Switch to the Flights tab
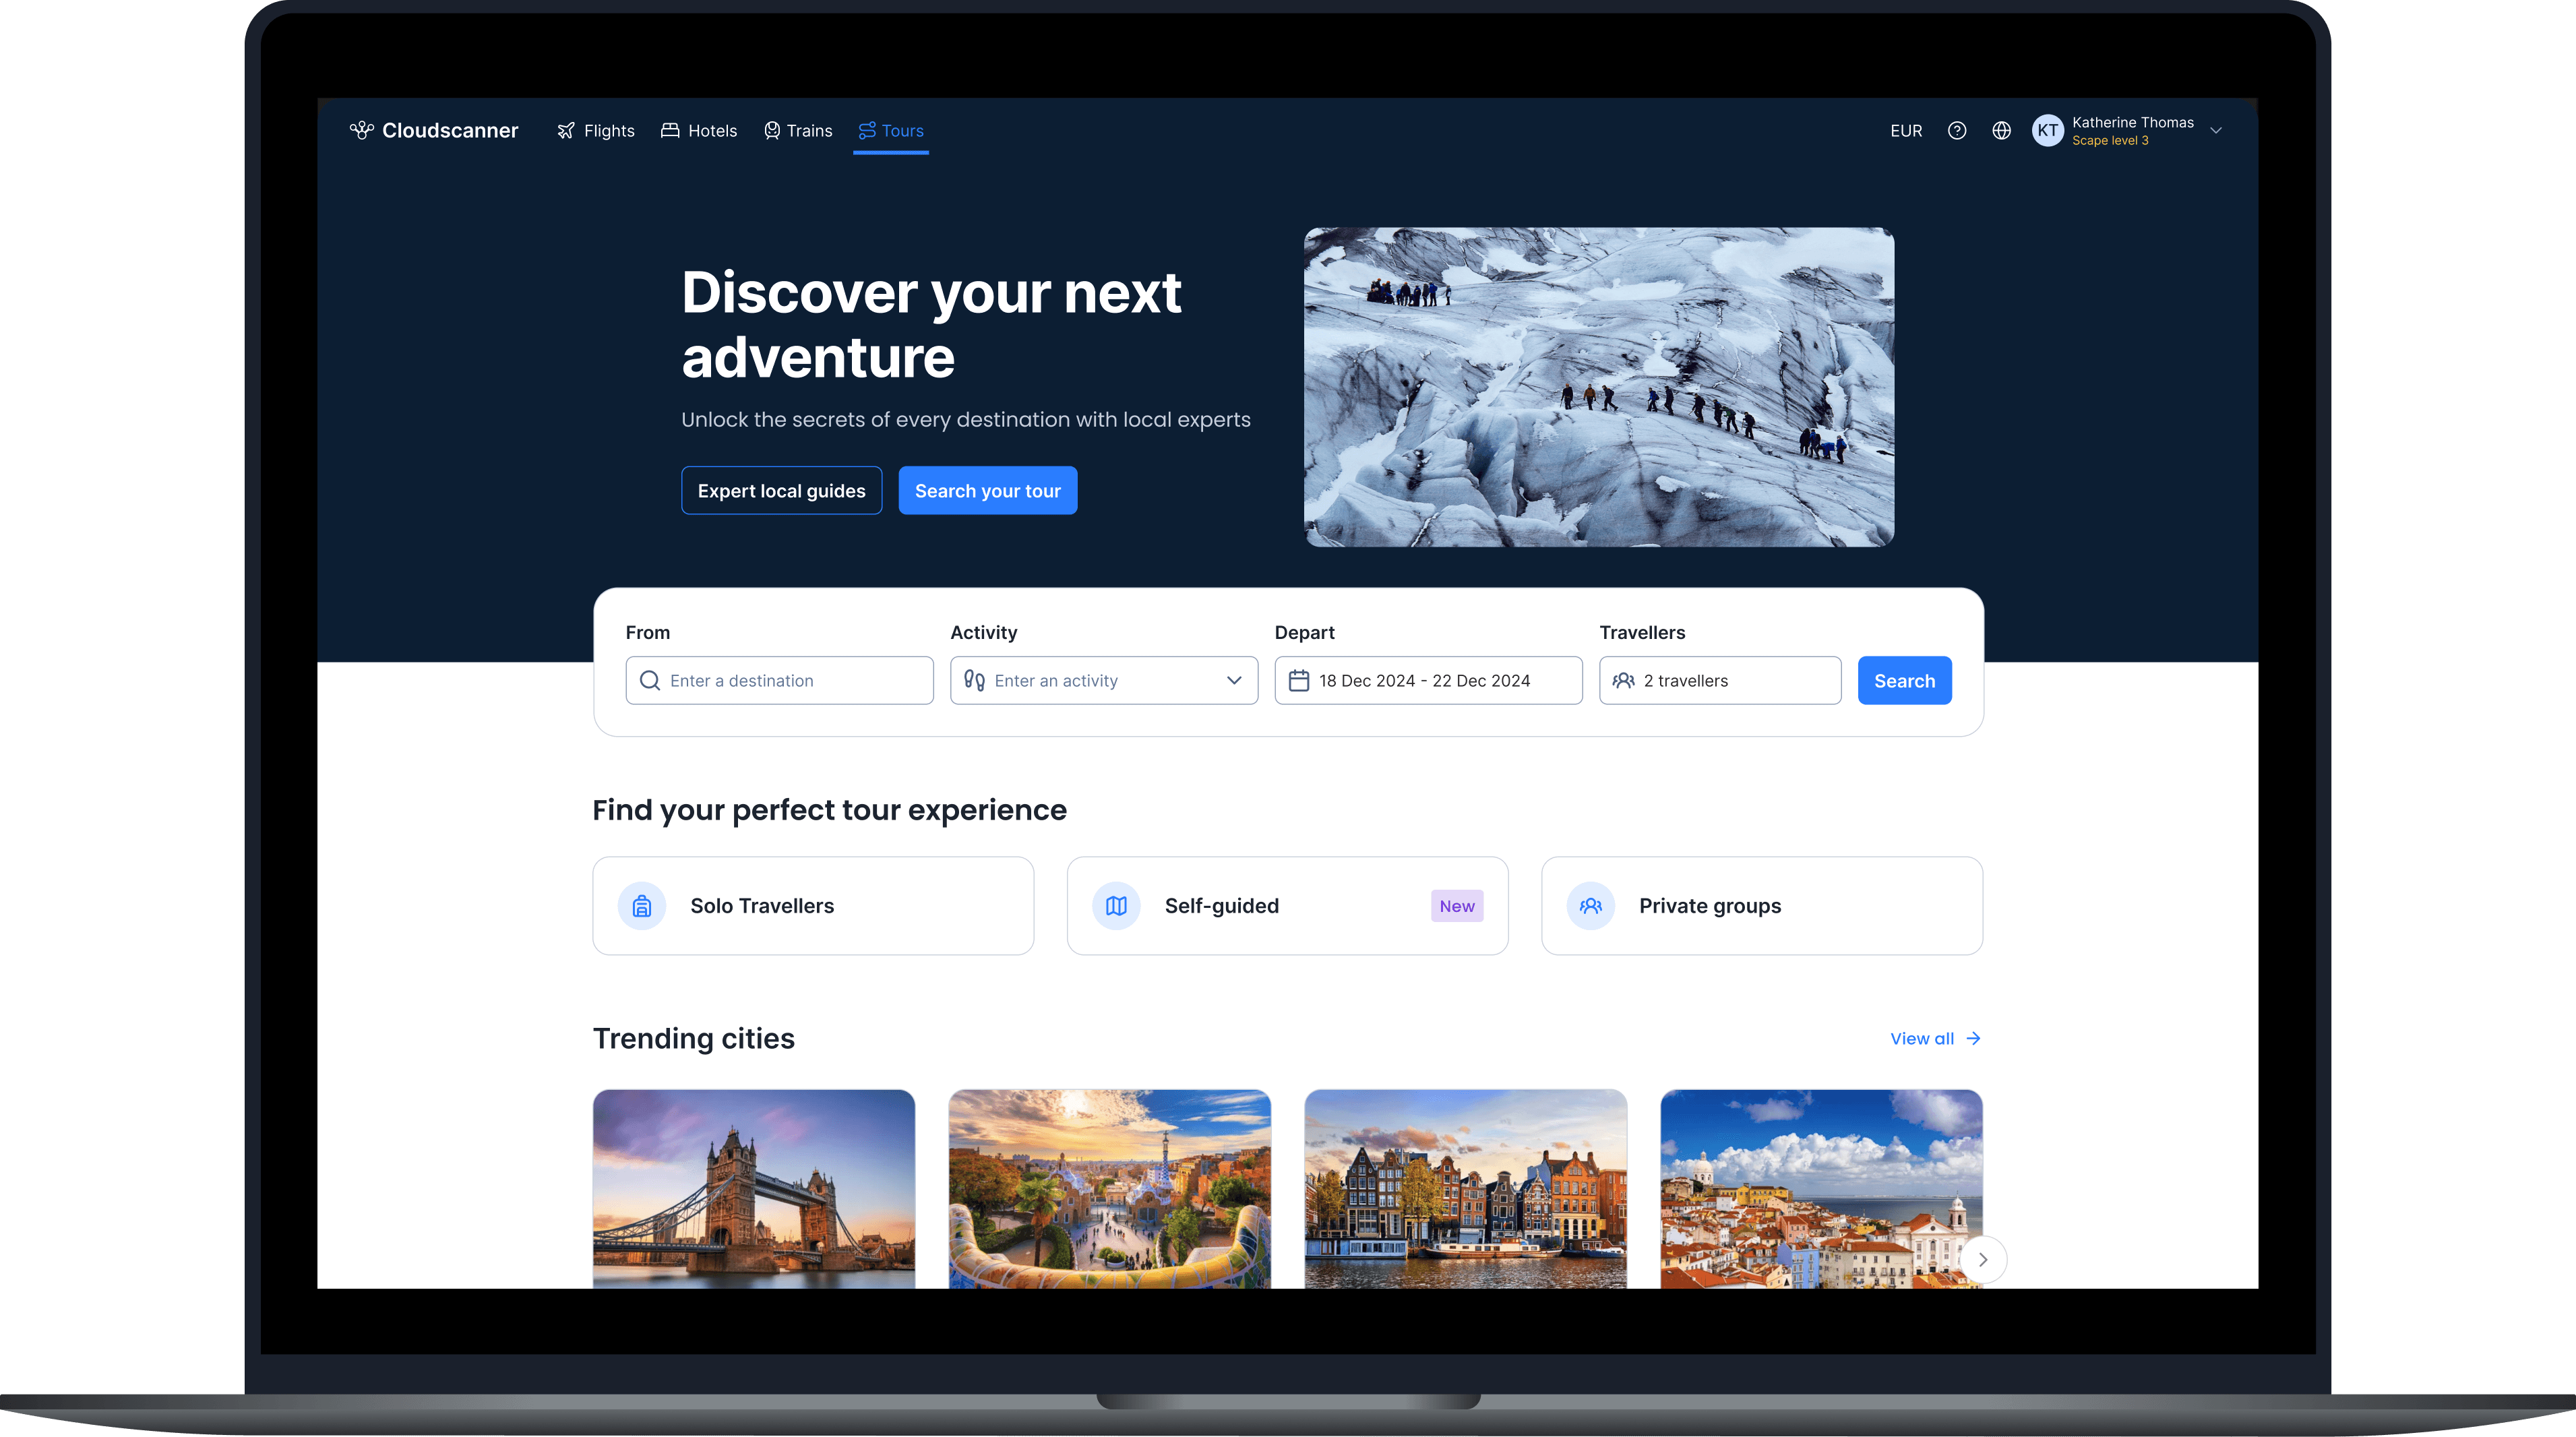The width and height of the screenshot is (2576, 1437). click(x=596, y=131)
